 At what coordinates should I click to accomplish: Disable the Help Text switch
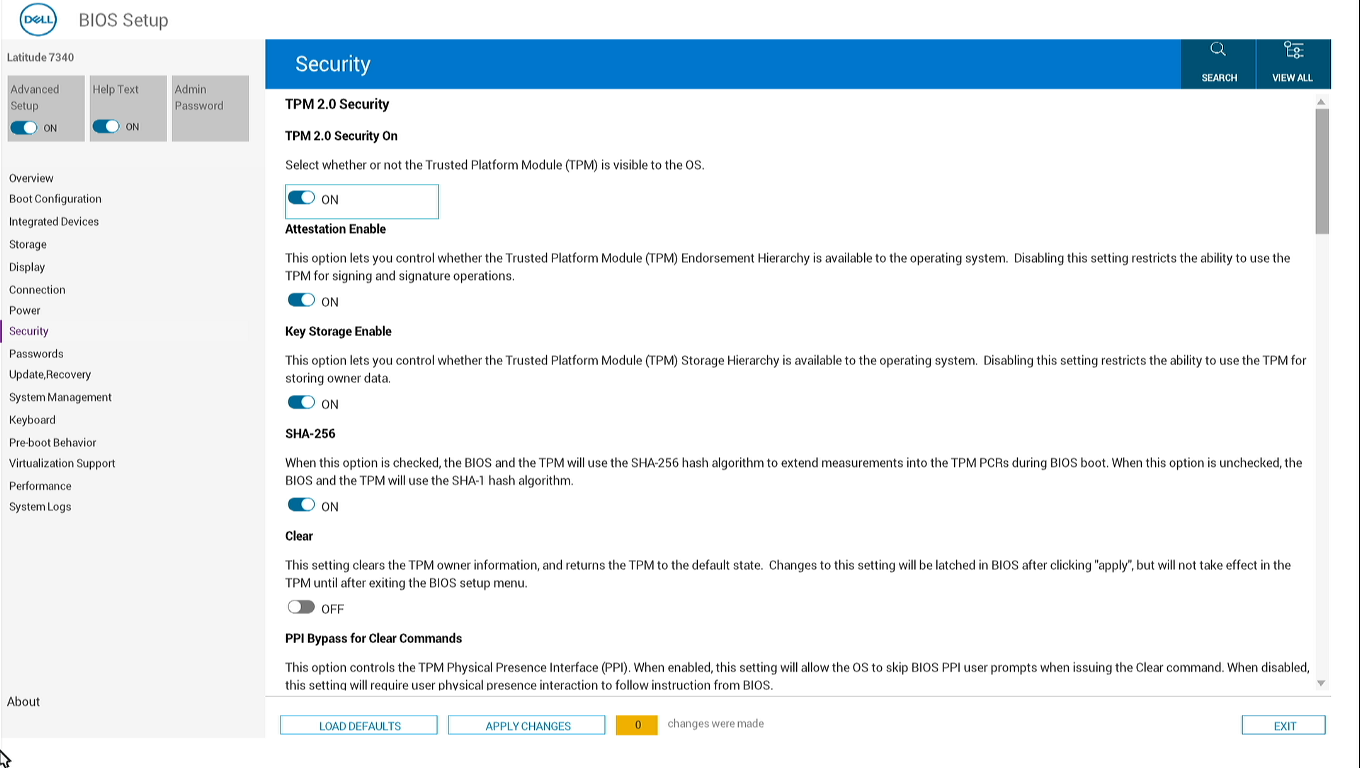[106, 126]
